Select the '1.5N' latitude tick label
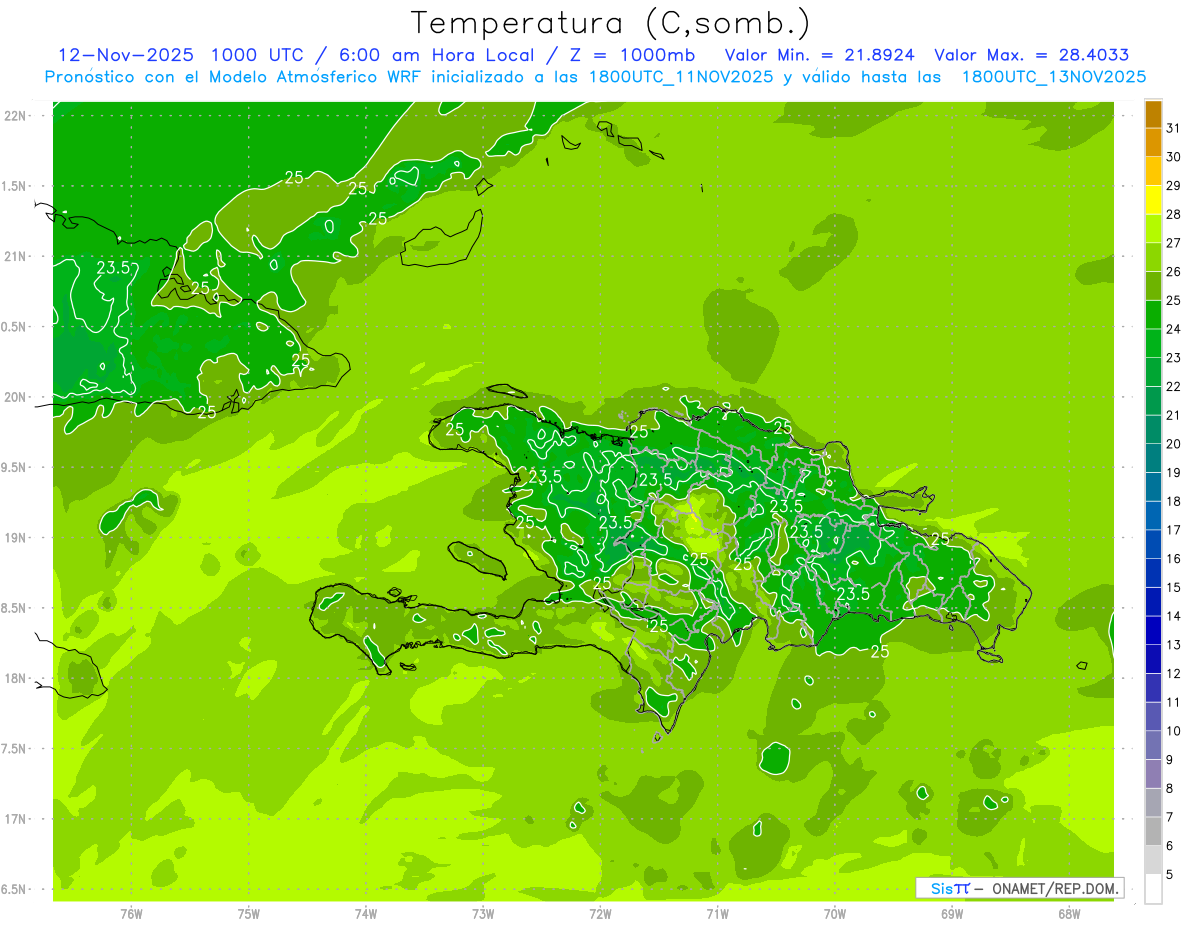This screenshot has height=927, width=1200. coord(14,186)
